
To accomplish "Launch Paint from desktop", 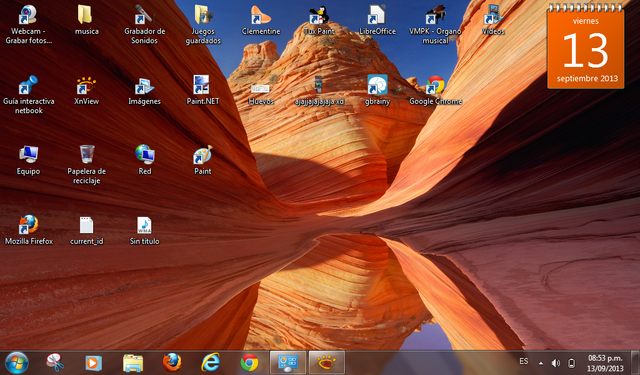I will 203,160.
